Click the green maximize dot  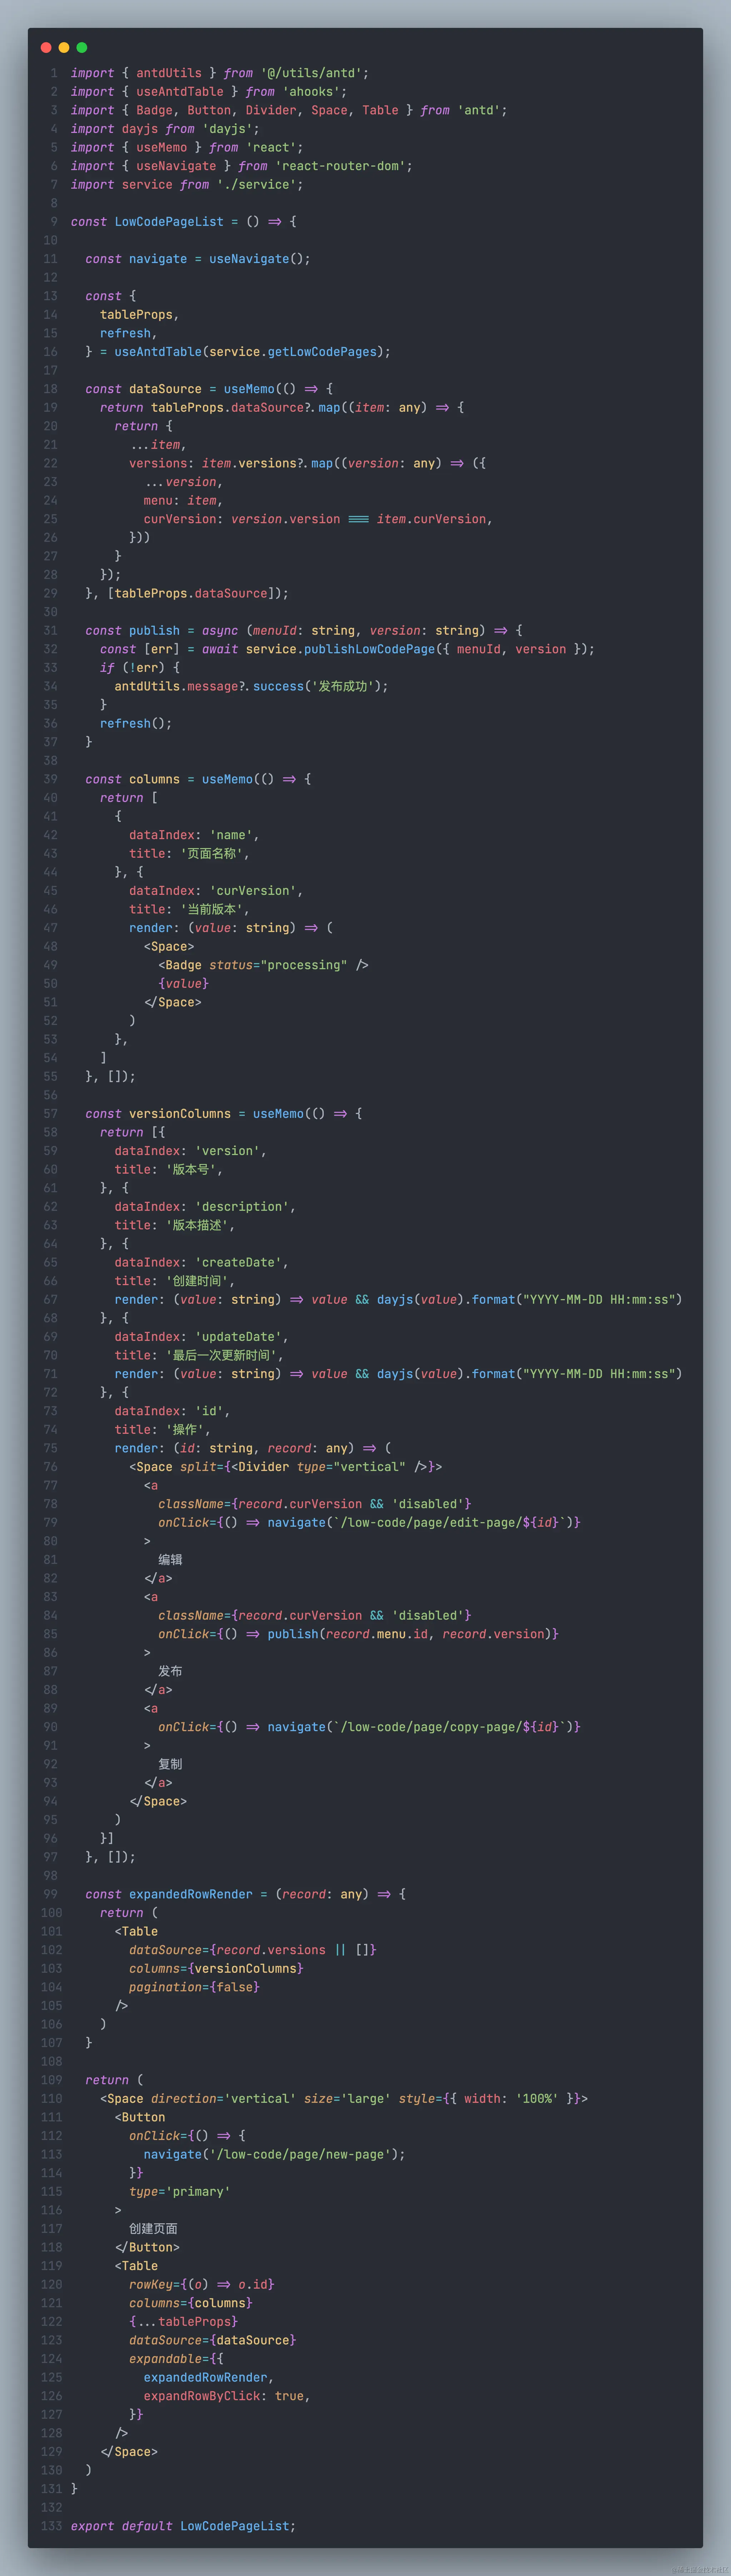click(82, 47)
